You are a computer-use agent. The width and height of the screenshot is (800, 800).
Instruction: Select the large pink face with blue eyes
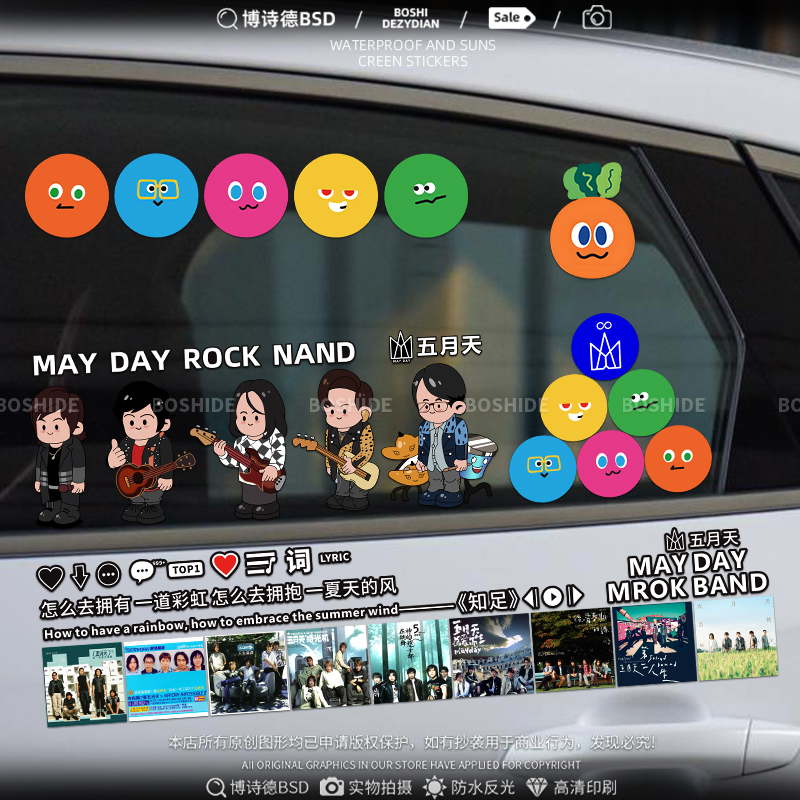(246, 195)
